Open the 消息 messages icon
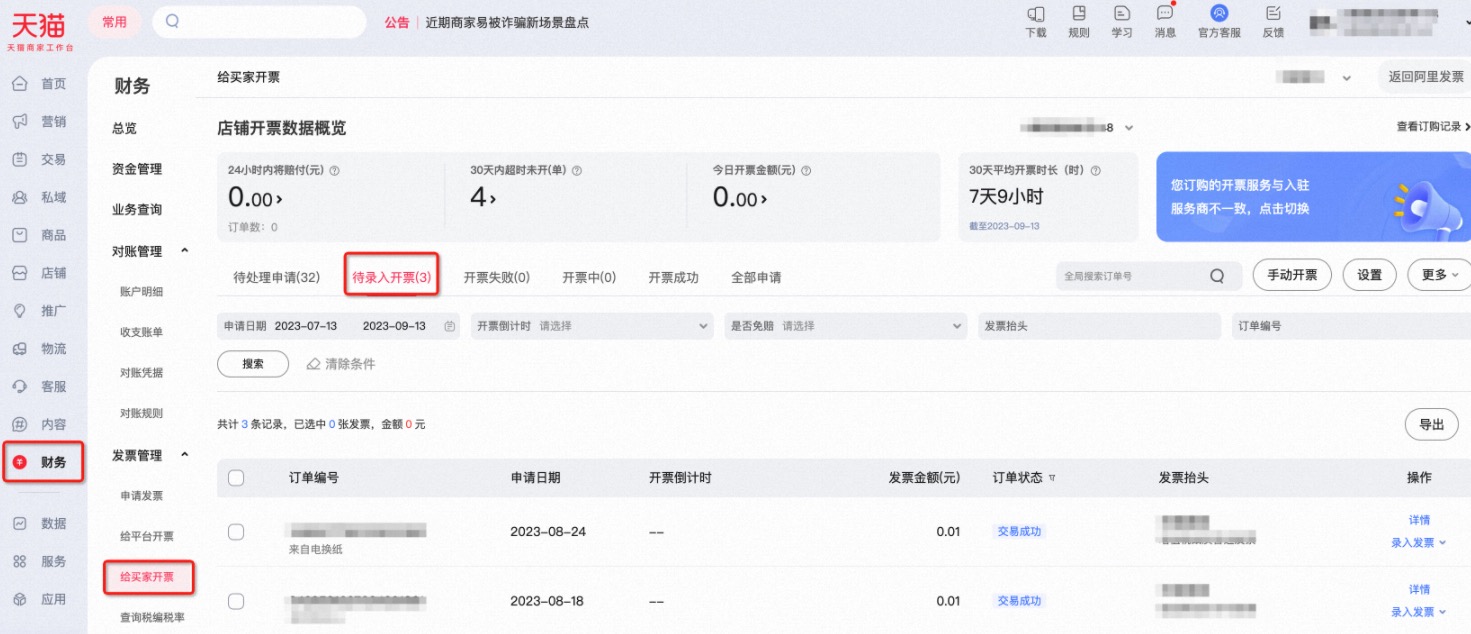 (1165, 13)
